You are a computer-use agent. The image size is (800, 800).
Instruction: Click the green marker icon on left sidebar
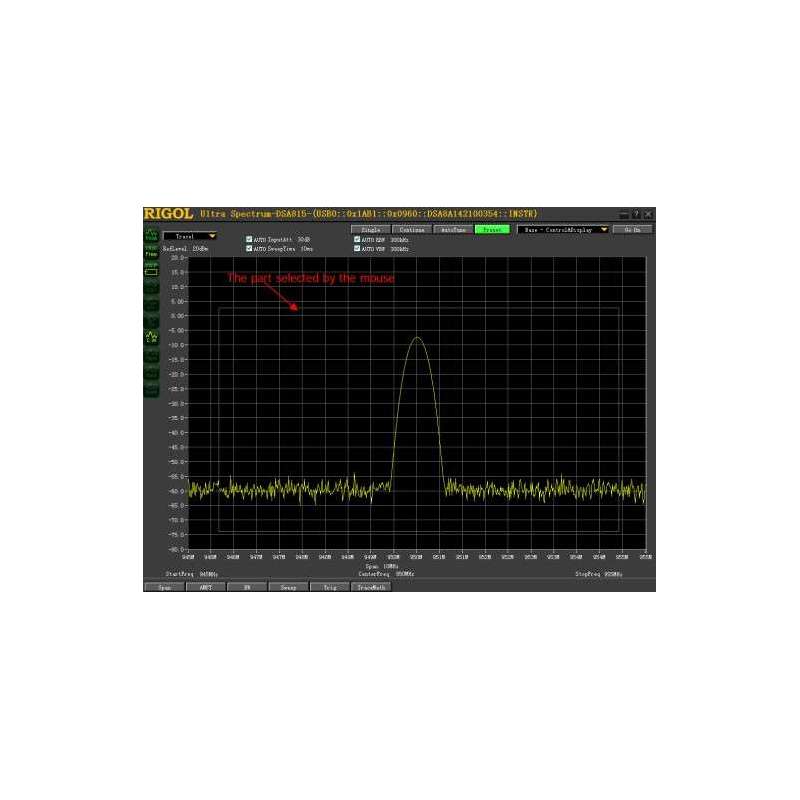(153, 335)
